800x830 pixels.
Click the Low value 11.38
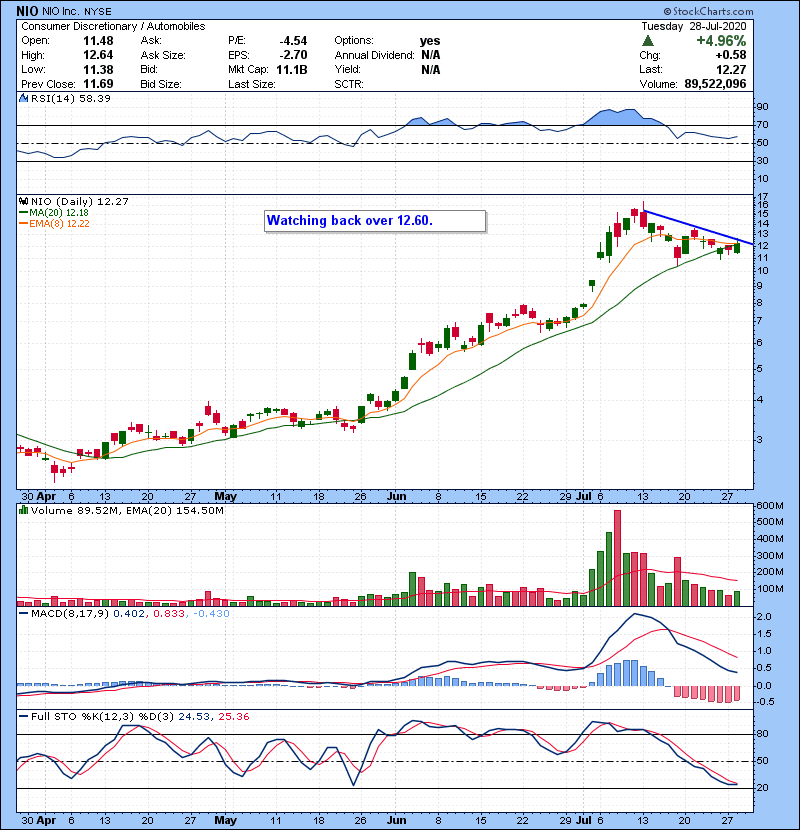coord(98,69)
